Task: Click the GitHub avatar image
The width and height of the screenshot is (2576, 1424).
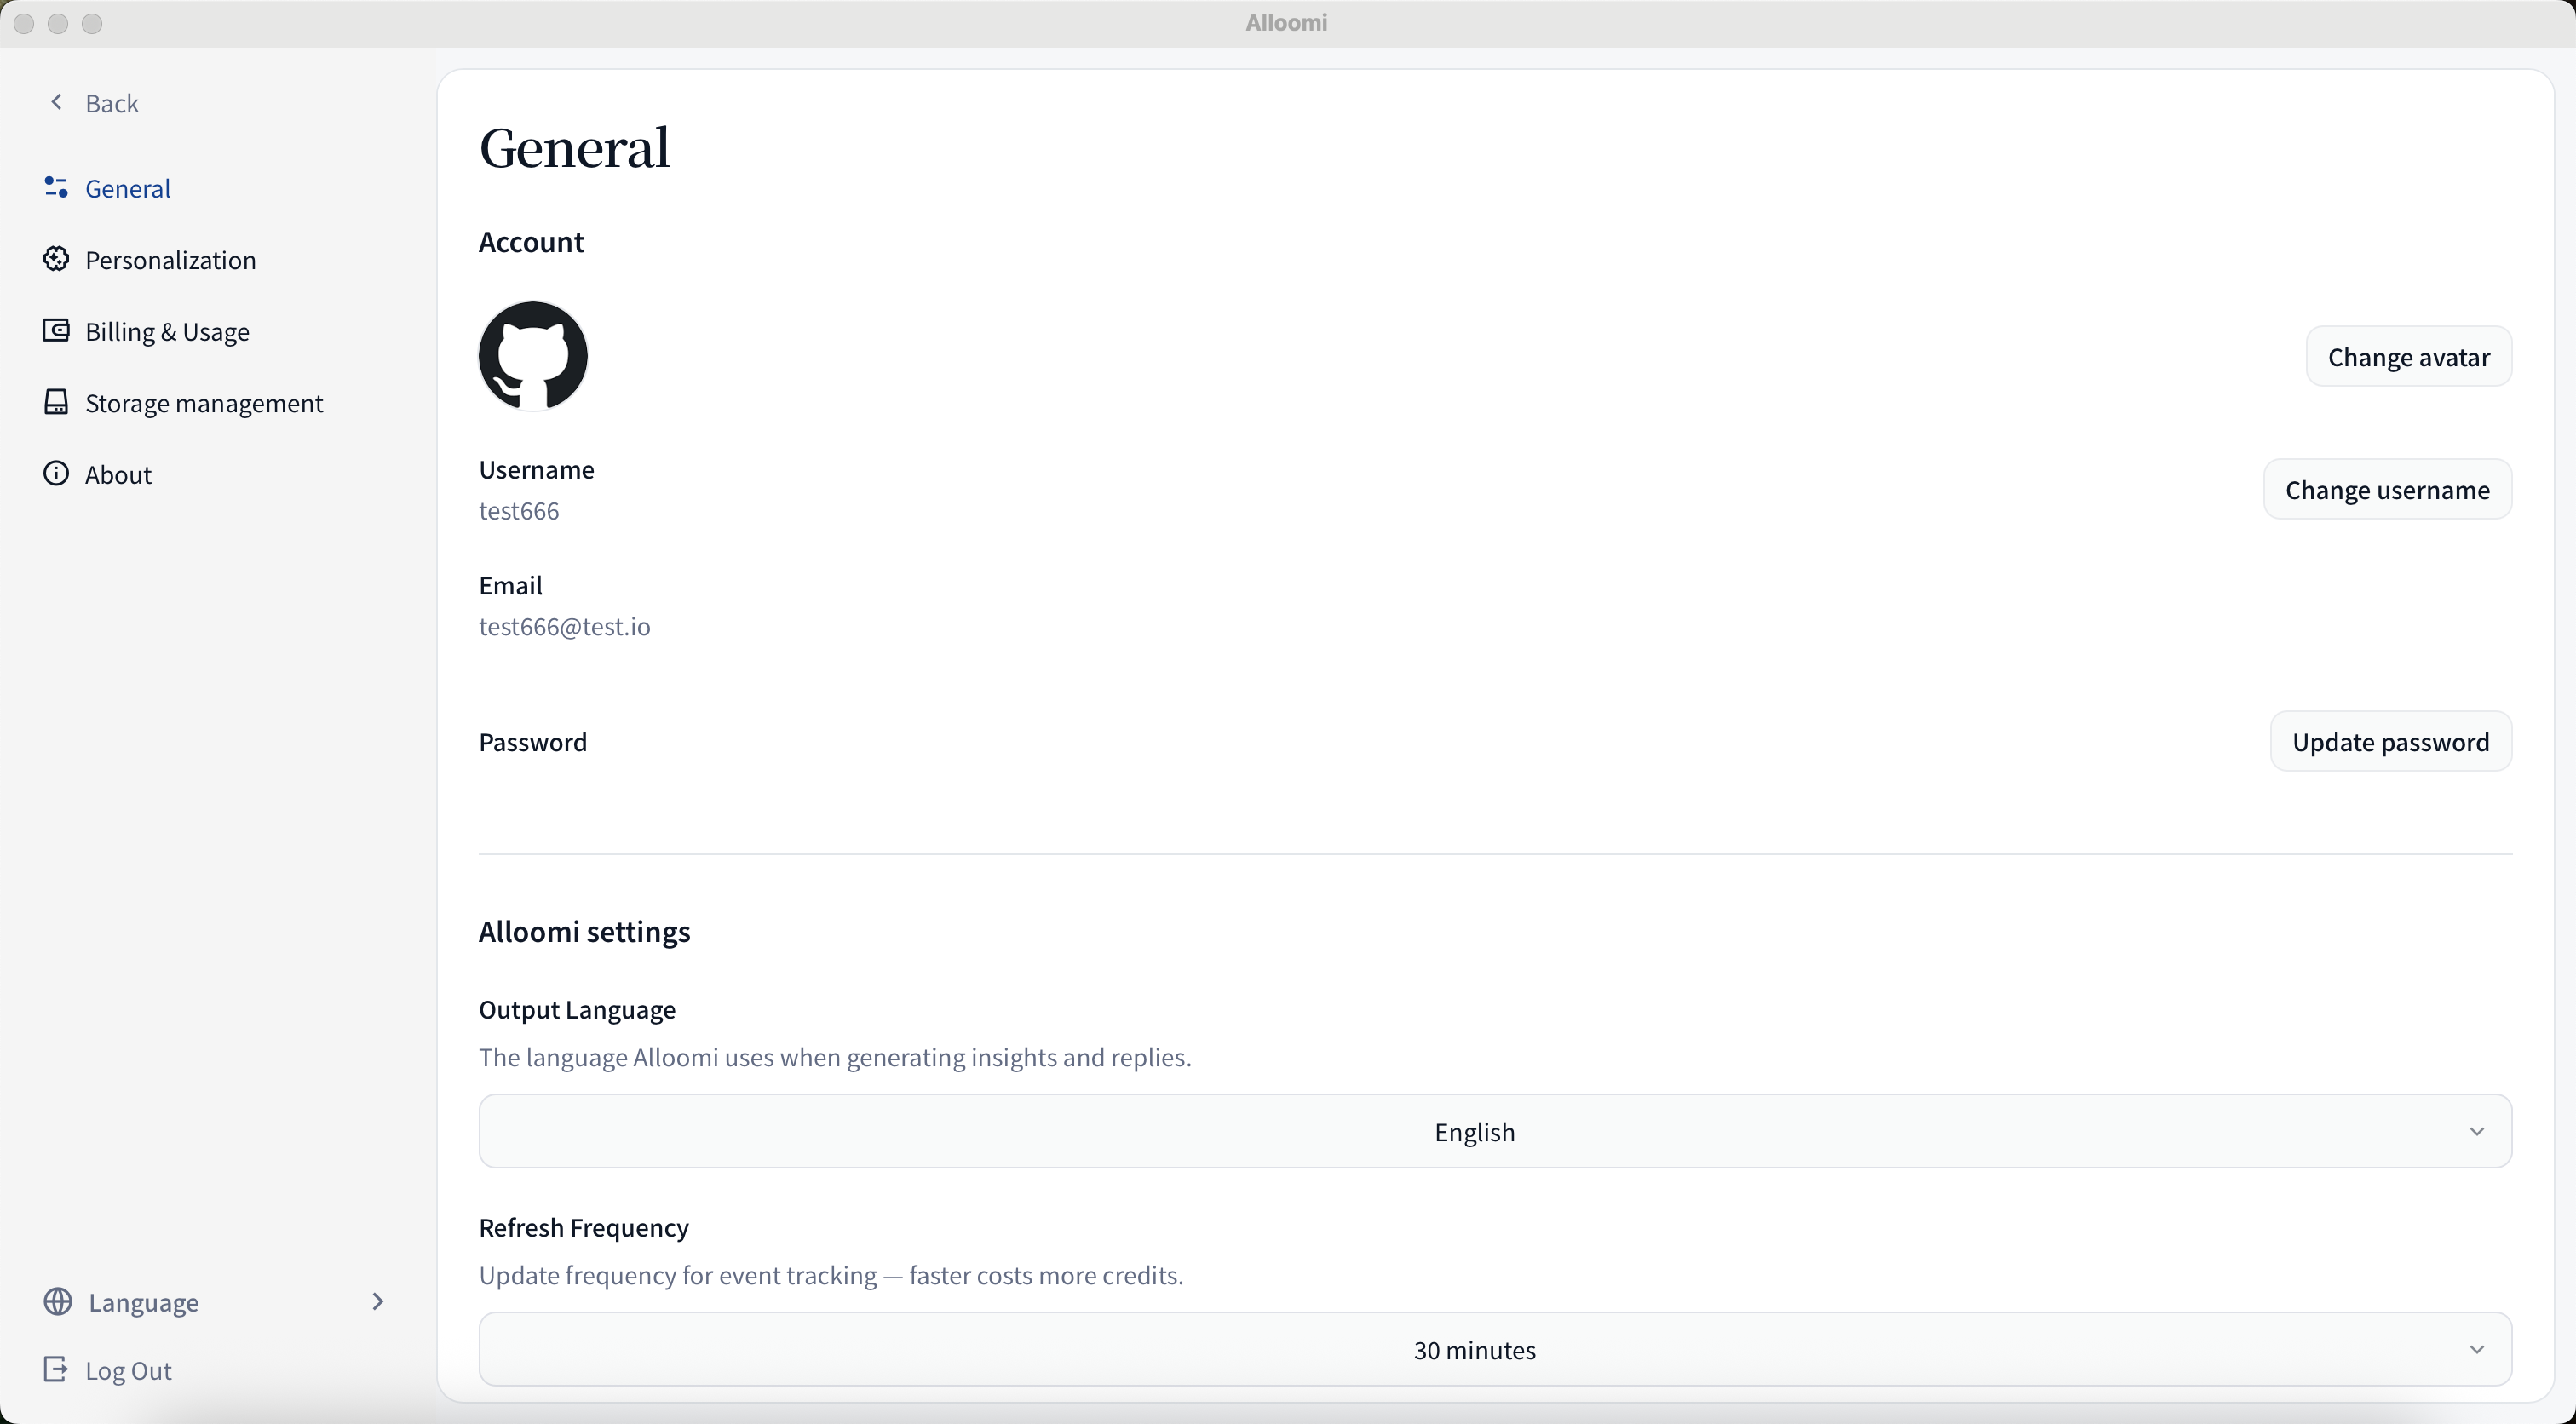Action: pos(533,356)
